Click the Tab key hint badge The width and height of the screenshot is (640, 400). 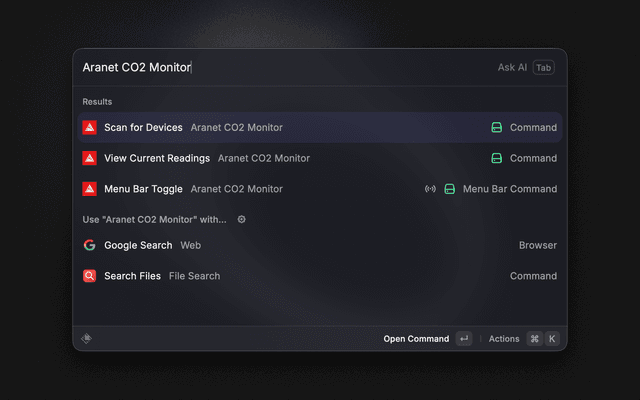point(543,67)
